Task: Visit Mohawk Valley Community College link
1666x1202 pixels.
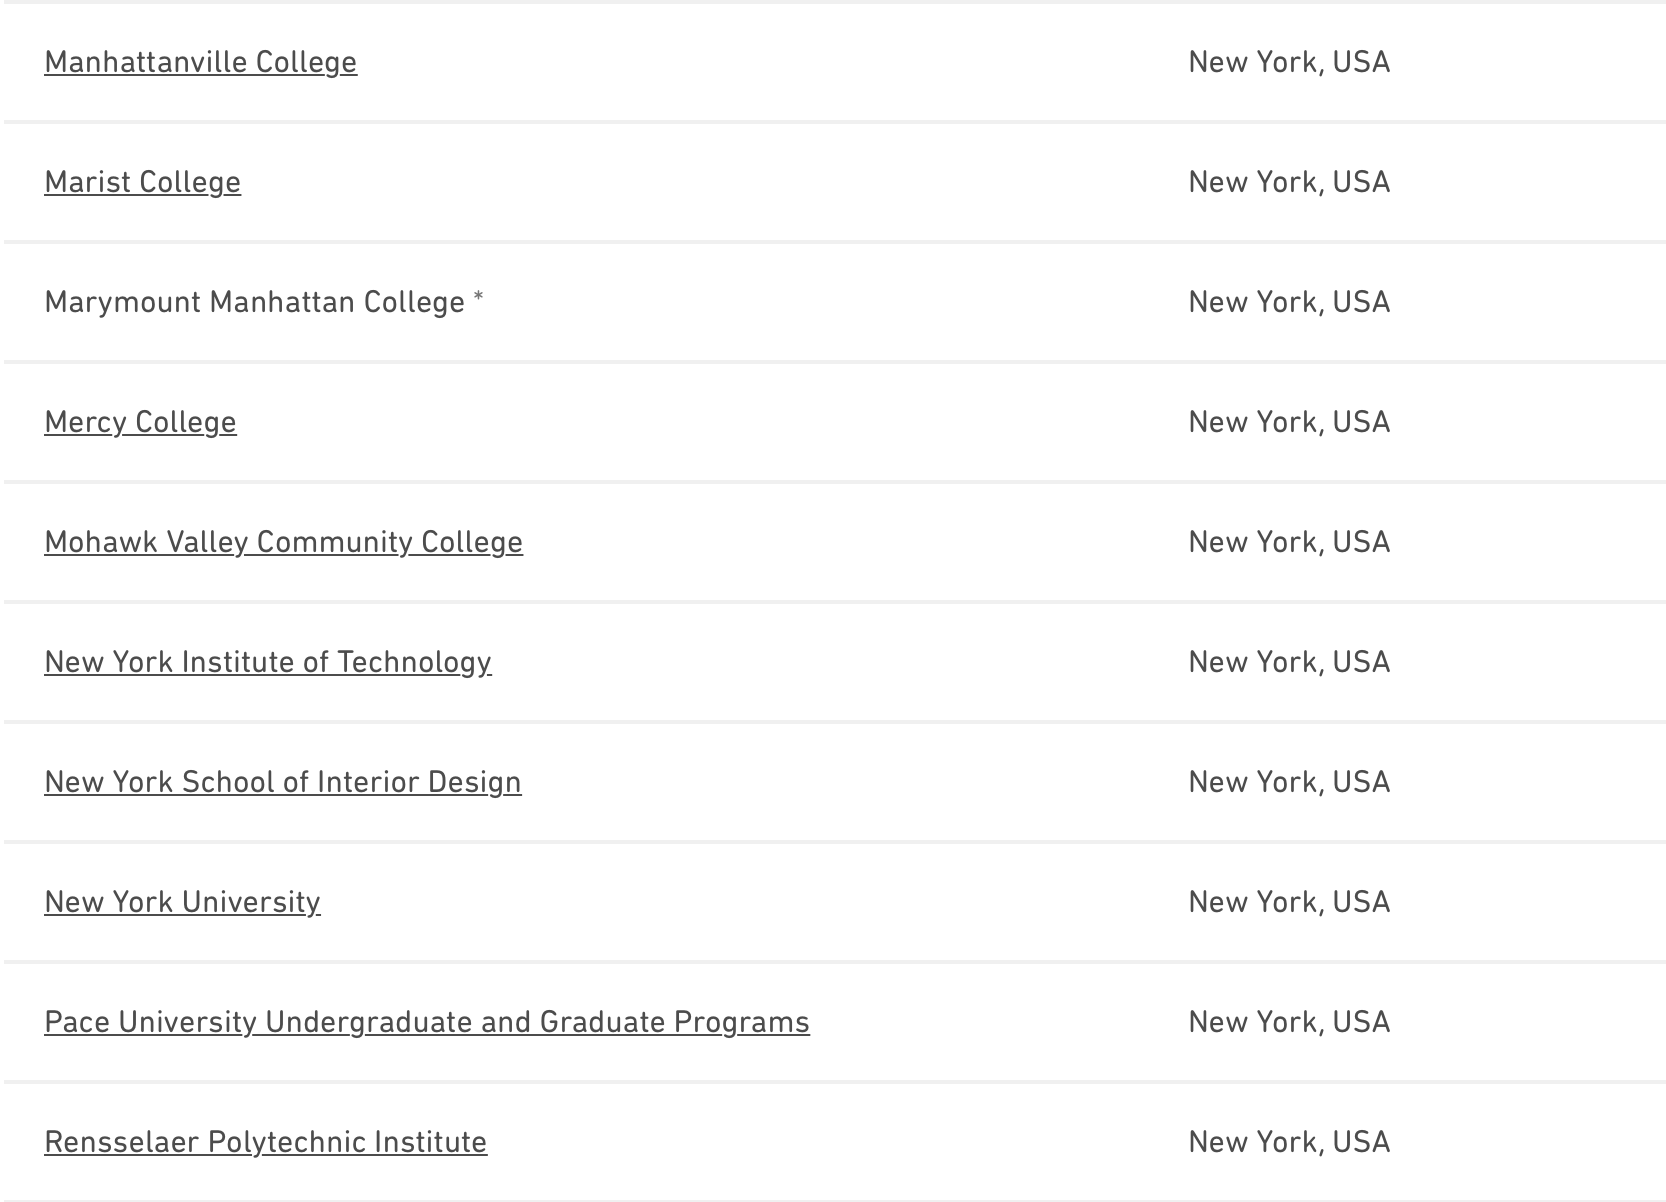Action: pos(283,542)
